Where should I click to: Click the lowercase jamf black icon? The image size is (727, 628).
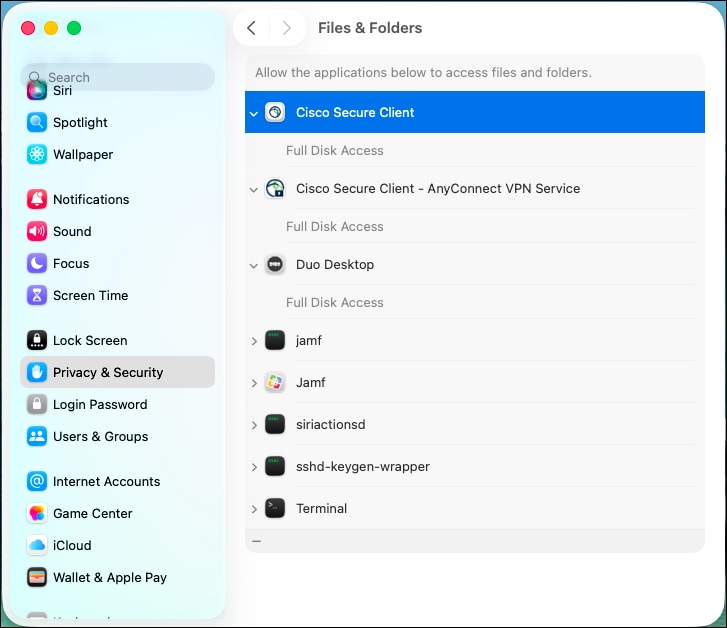(x=275, y=340)
